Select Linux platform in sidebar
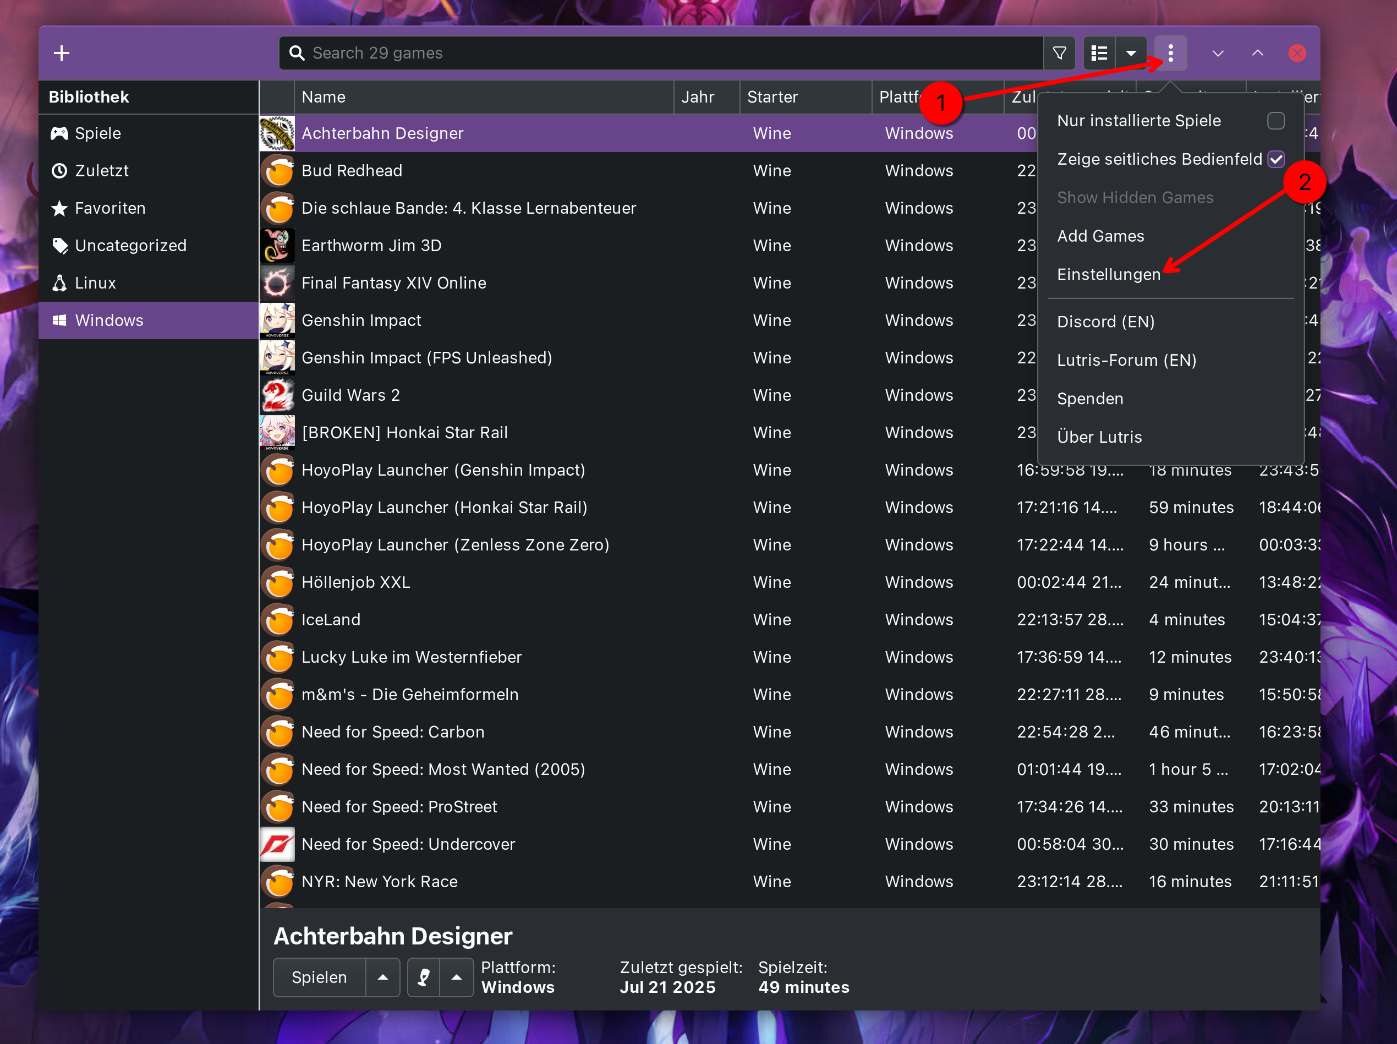1397x1044 pixels. [x=148, y=283]
